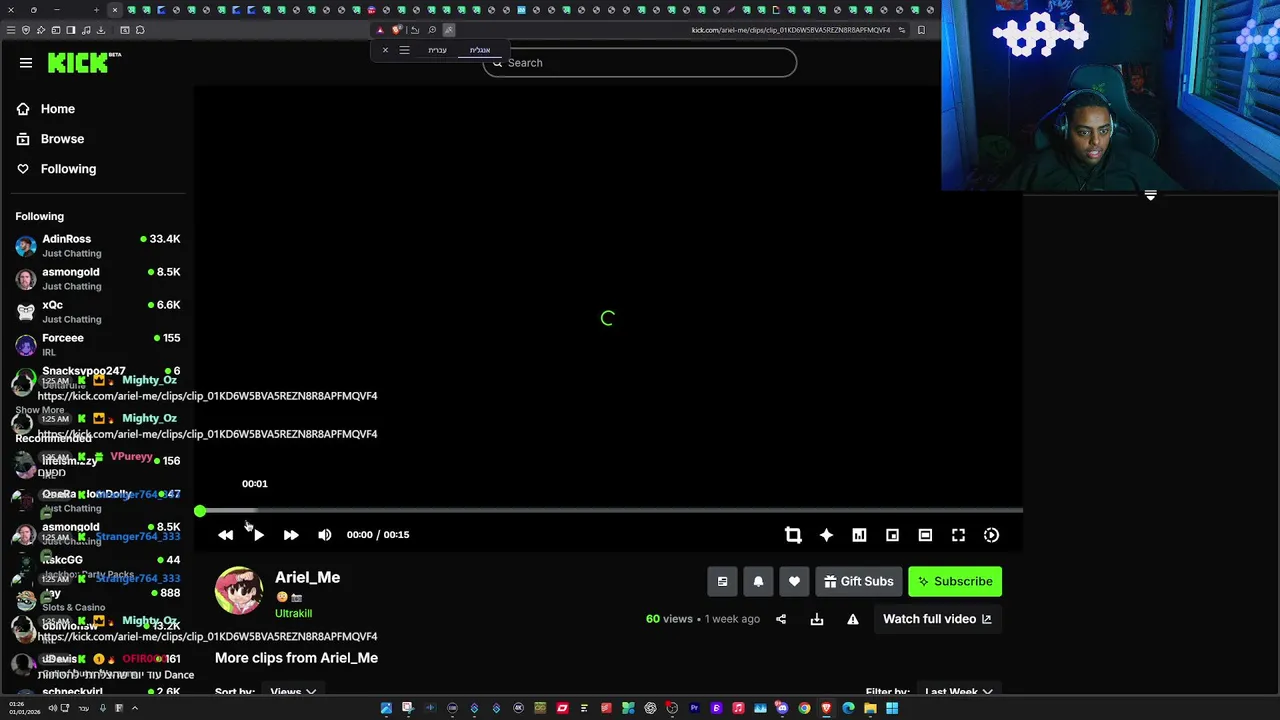Click the crop clip icon in player
The height and width of the screenshot is (720, 1280).
[793, 535]
